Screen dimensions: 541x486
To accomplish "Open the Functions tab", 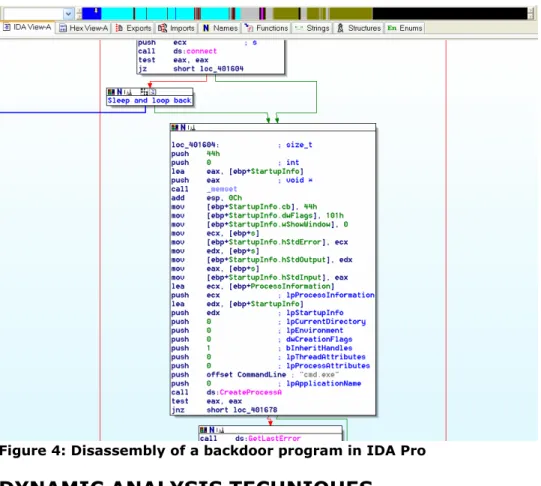I will coord(266,28).
